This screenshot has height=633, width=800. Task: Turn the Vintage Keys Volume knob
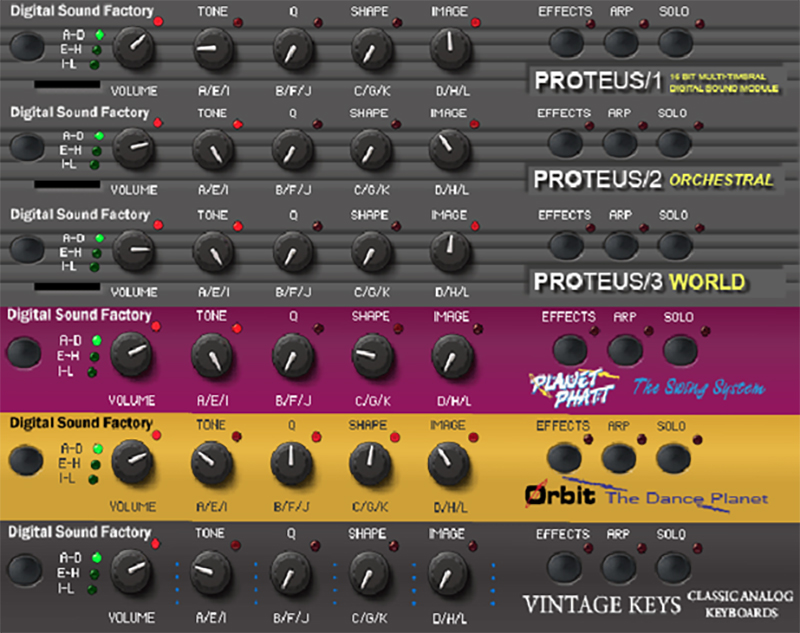coord(131,570)
